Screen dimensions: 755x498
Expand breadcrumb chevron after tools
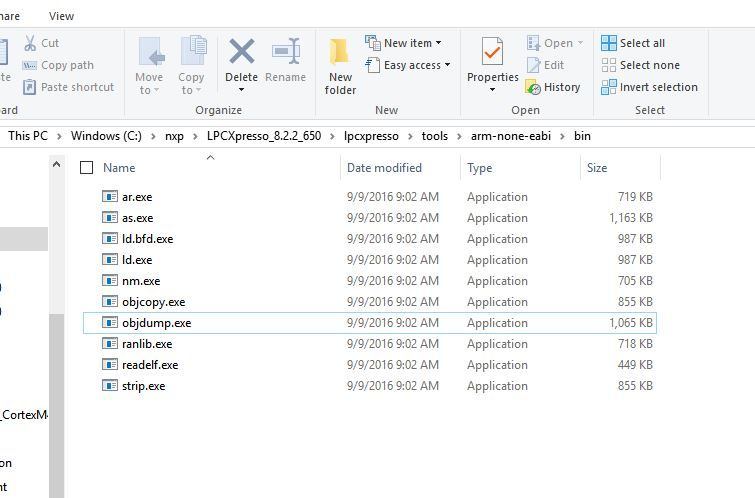pyautogui.click(x=459, y=136)
